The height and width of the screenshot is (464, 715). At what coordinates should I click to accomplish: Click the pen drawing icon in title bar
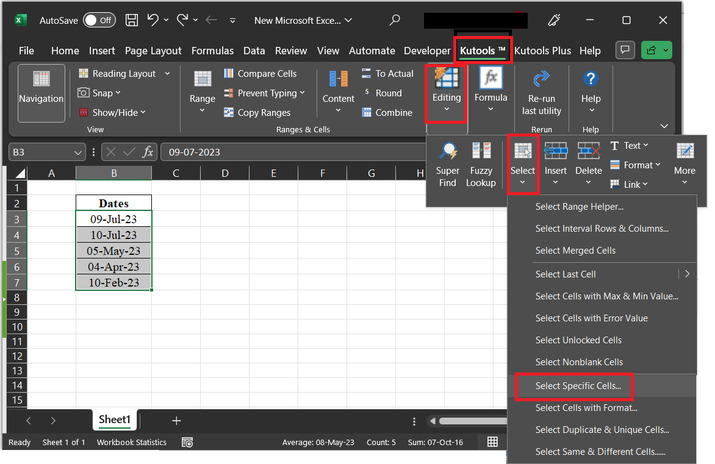tap(554, 20)
